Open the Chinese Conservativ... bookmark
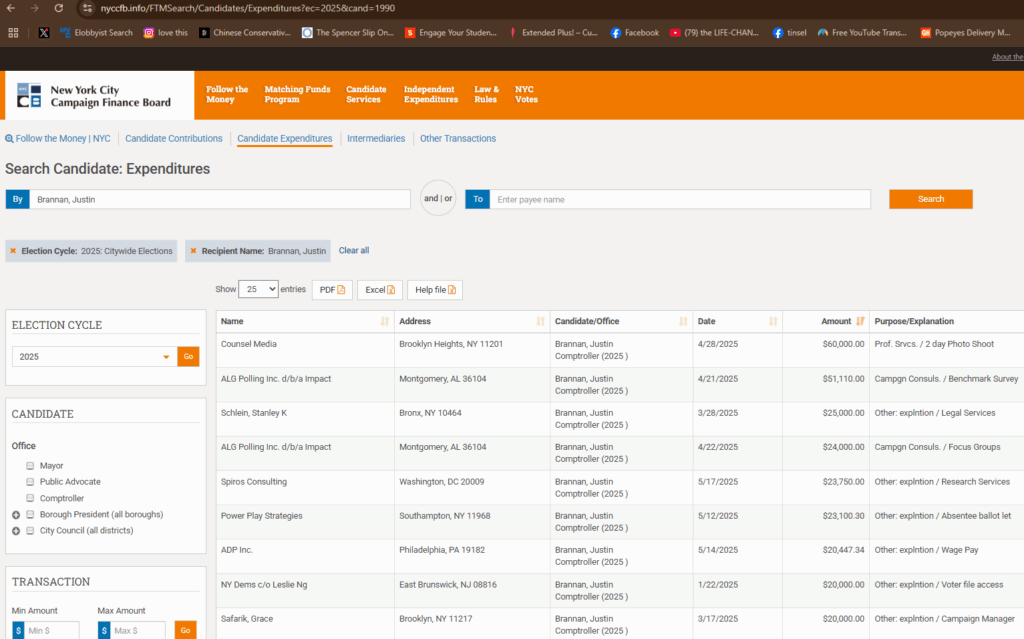Screen dimensions: 1024x639 pyautogui.click(x=245, y=33)
